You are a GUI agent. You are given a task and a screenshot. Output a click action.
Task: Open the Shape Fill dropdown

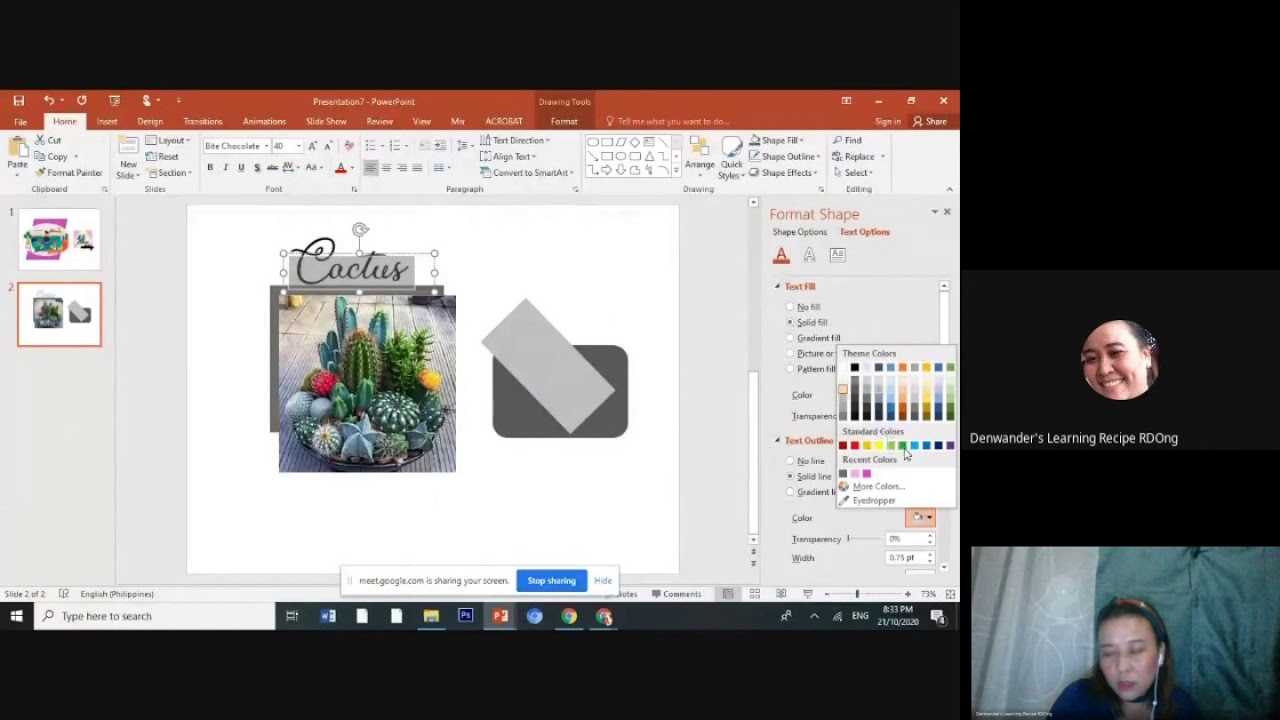(x=776, y=140)
